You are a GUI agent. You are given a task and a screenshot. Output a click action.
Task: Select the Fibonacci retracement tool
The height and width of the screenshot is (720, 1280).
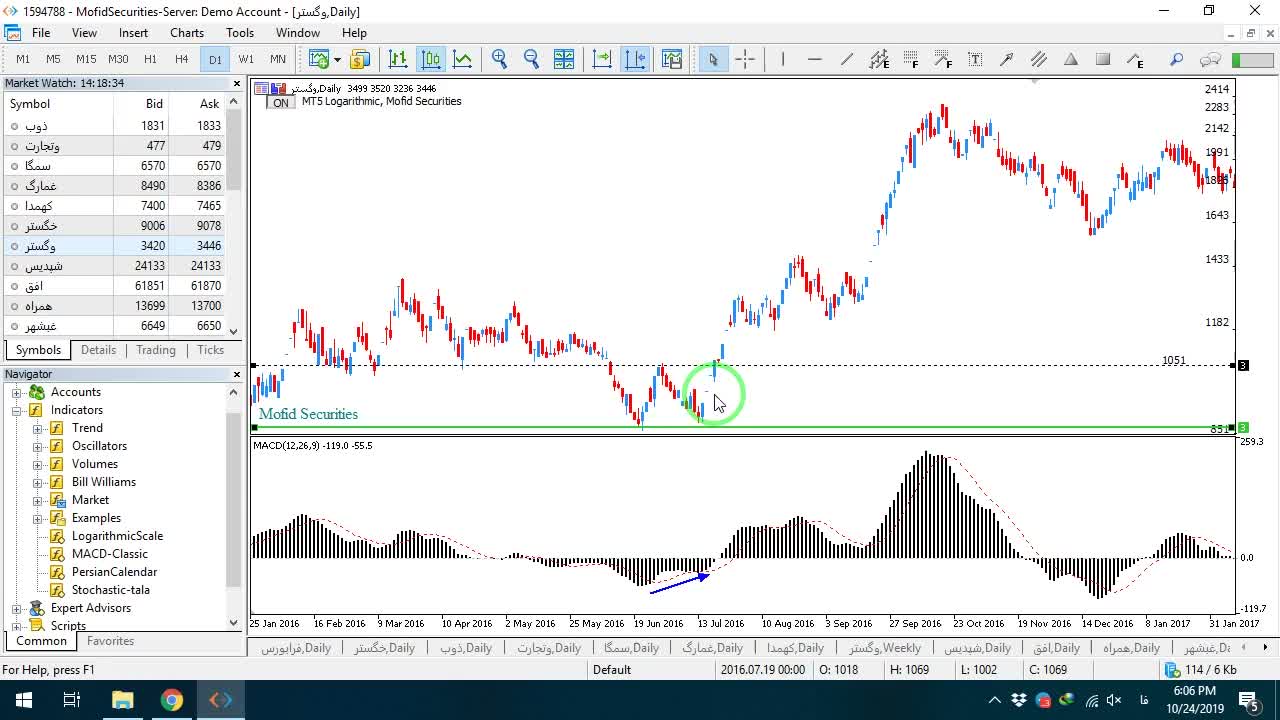pos(911,59)
